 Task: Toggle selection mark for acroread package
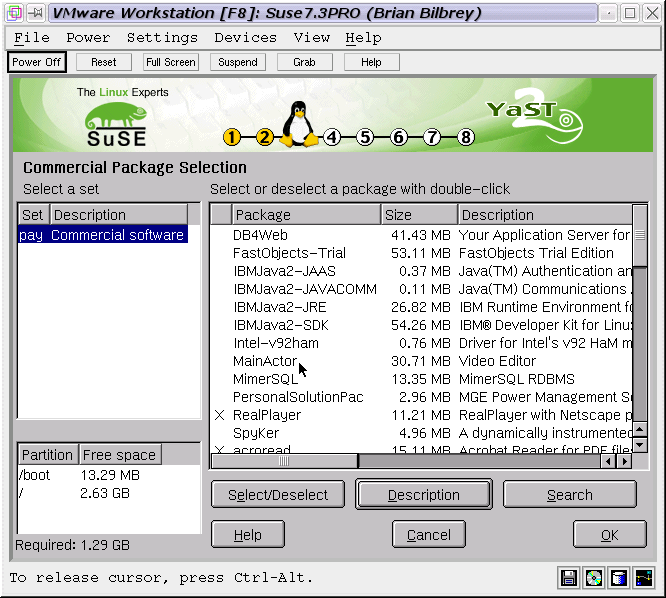220,450
